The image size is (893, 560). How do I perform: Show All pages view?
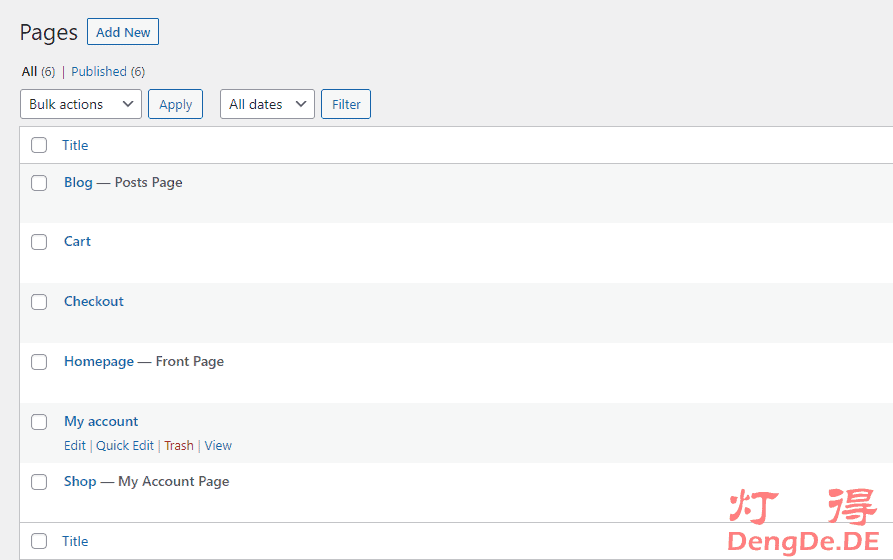click(29, 72)
